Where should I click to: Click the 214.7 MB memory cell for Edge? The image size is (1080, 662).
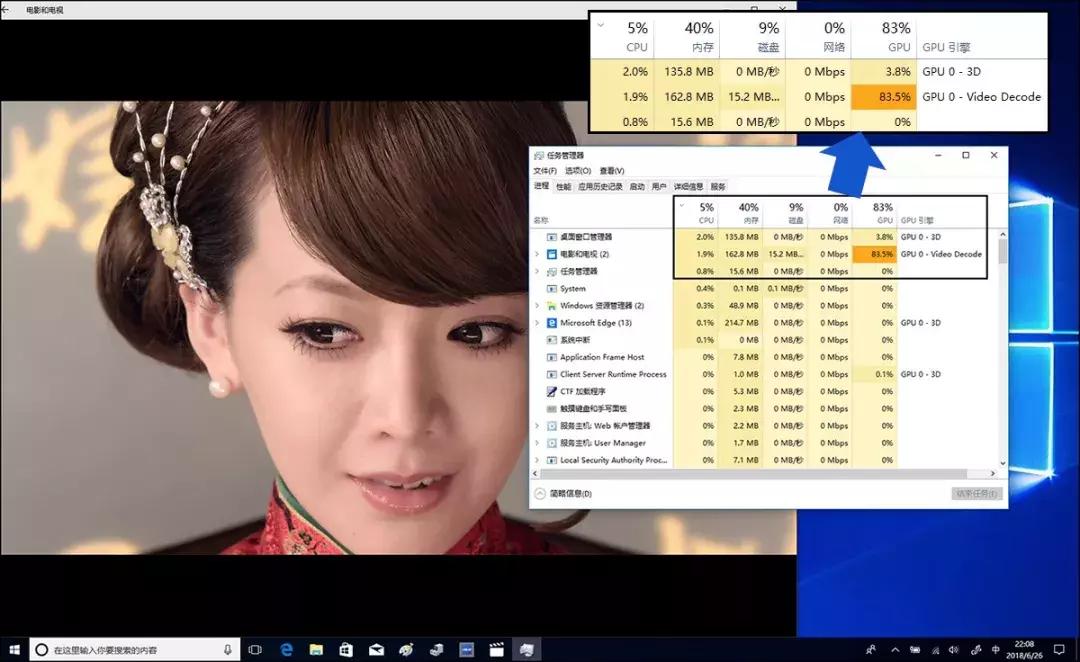[x=740, y=323]
